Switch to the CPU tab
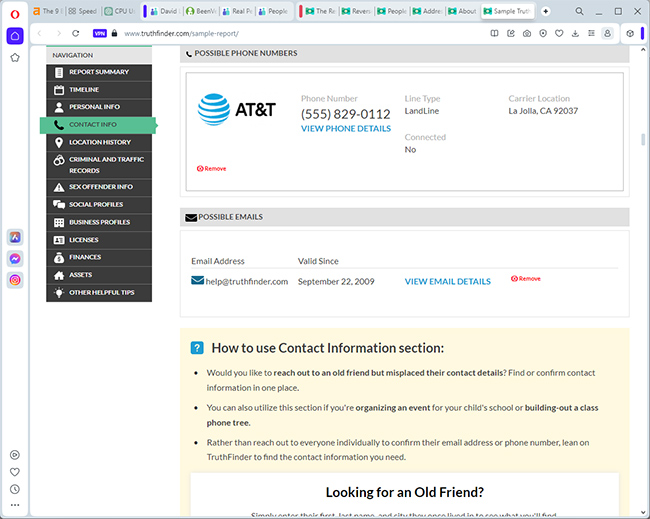 click(x=119, y=11)
